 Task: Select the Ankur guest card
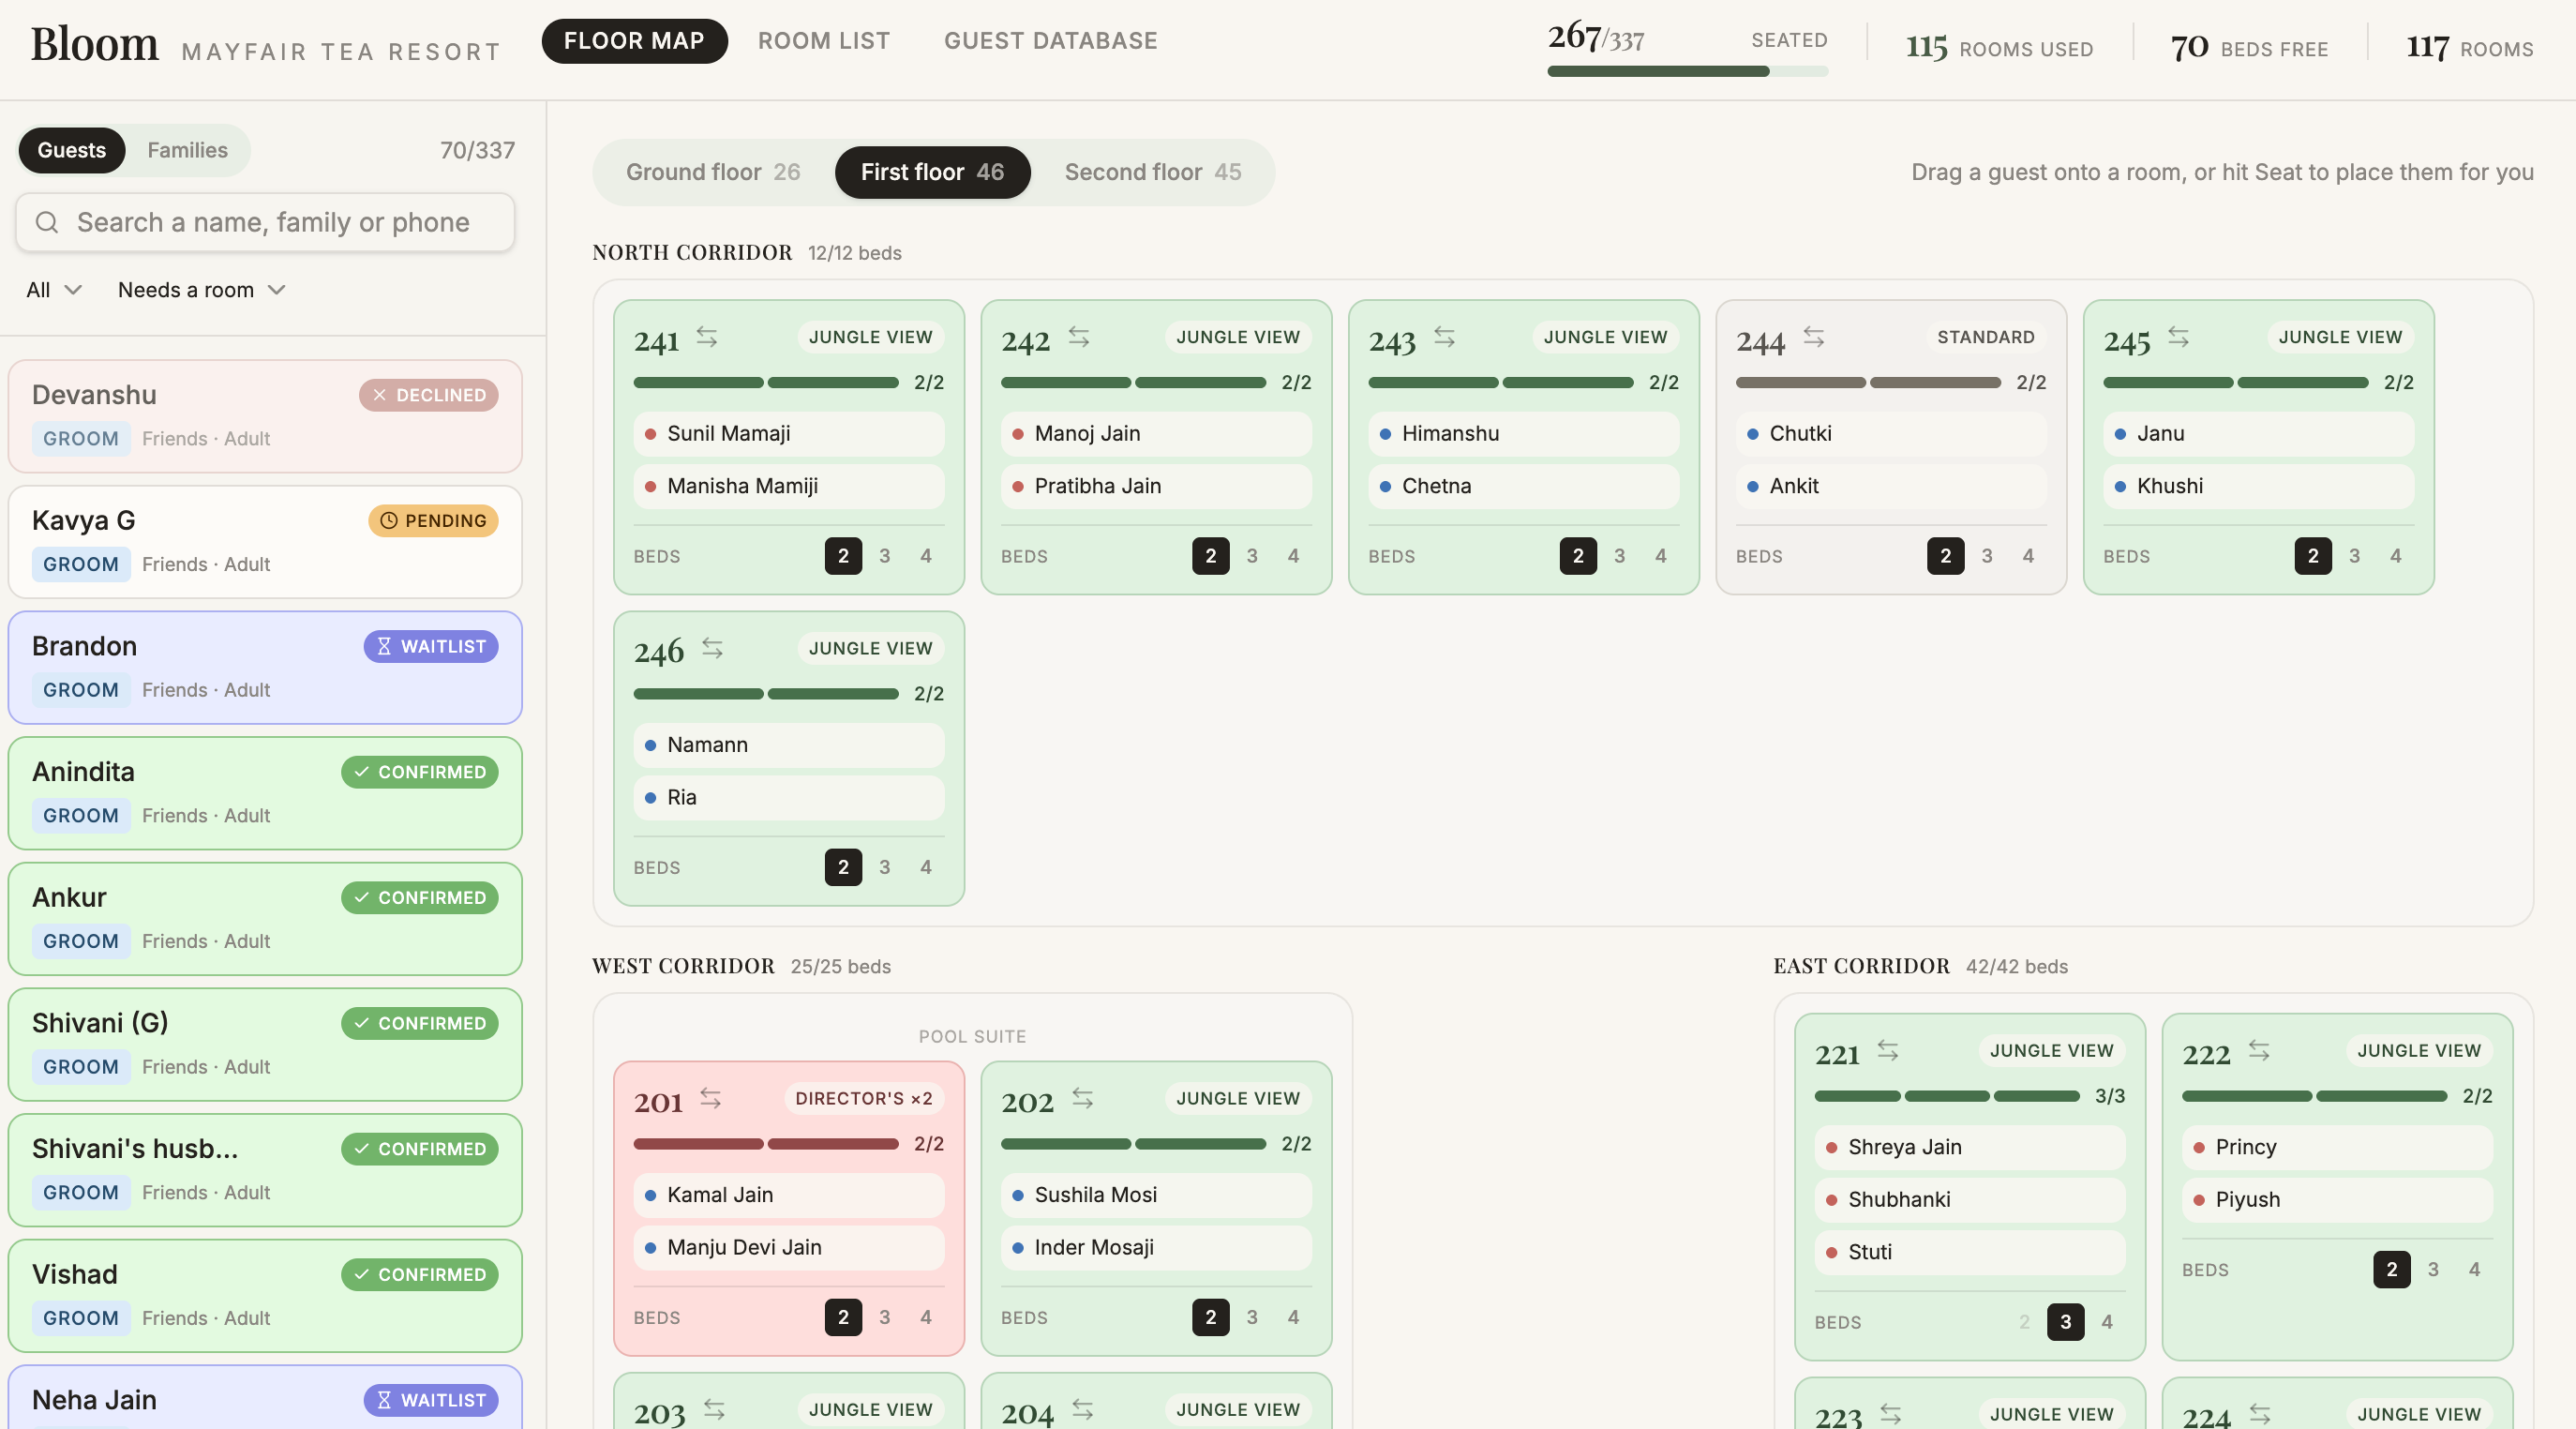pos(265,919)
